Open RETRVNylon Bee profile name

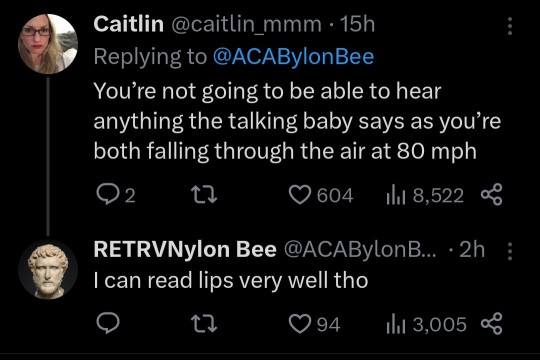tap(185, 249)
